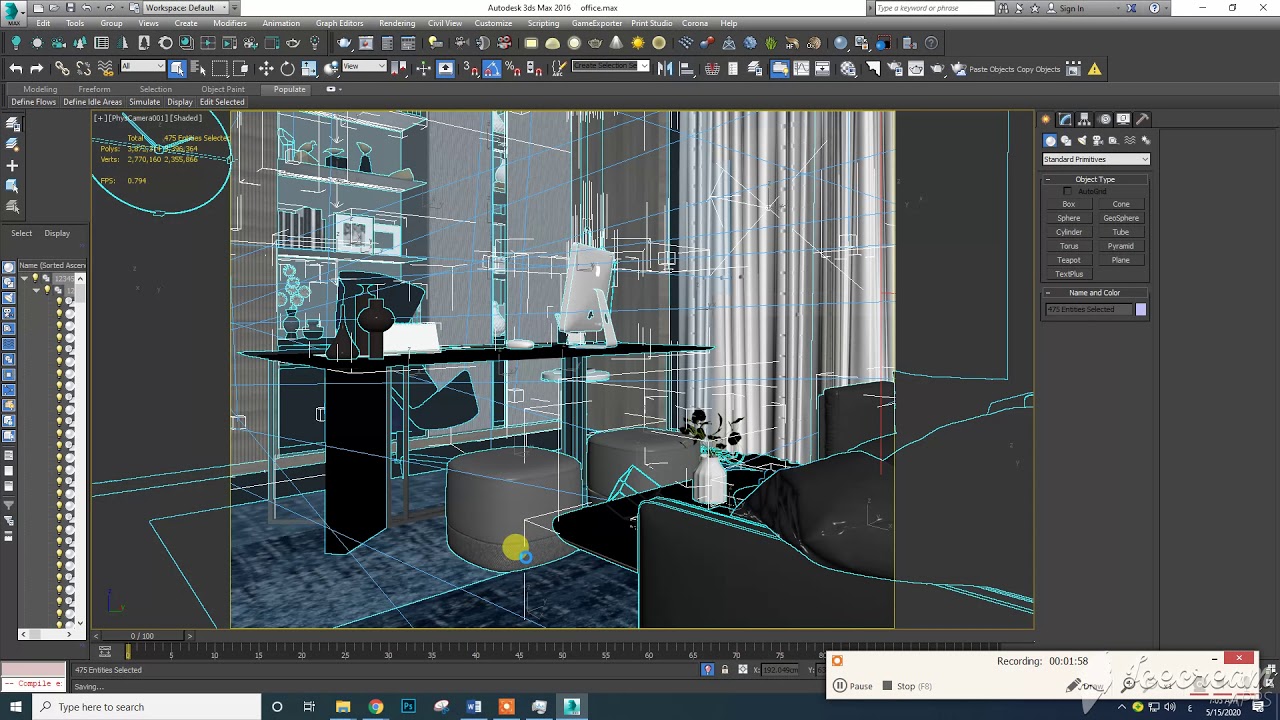The width and height of the screenshot is (1280, 720).
Task: Switch to the Populate ribbon tab
Action: (x=290, y=89)
